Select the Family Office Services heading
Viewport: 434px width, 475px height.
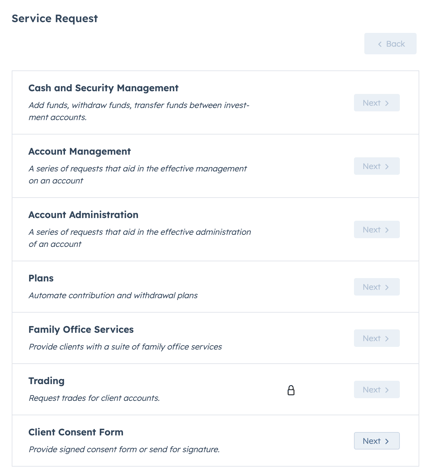click(81, 329)
